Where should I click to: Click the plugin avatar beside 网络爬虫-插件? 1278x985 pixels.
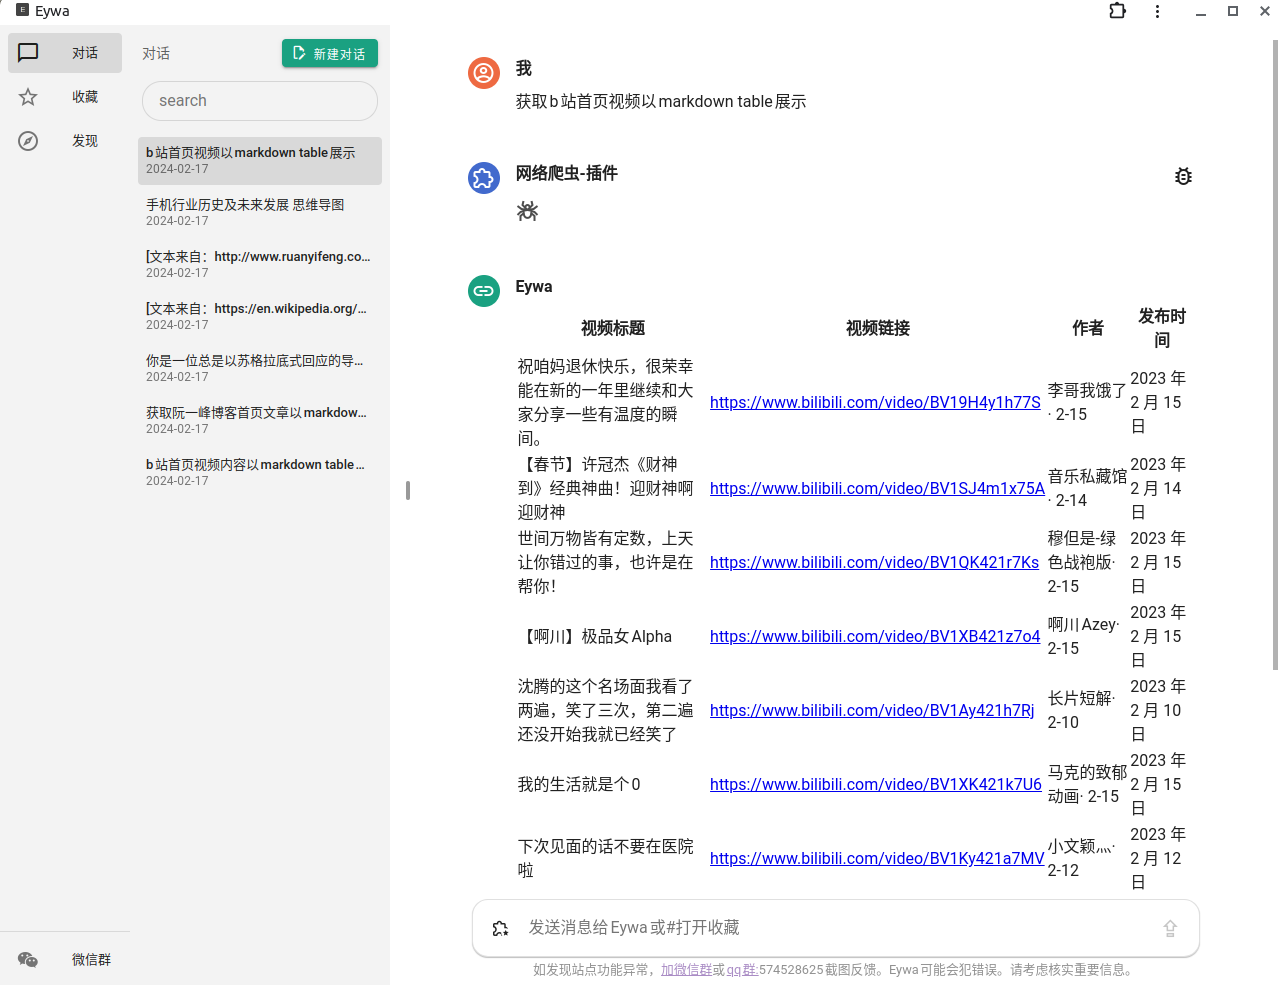tap(484, 178)
